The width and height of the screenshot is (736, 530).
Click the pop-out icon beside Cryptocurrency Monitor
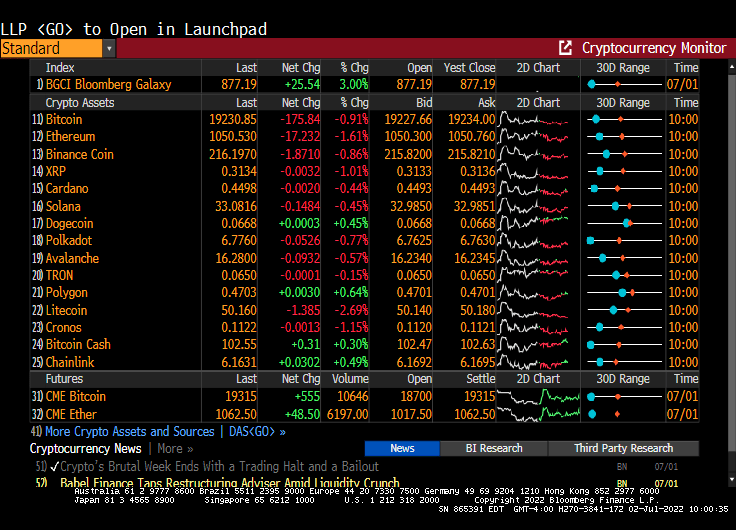[x=566, y=48]
